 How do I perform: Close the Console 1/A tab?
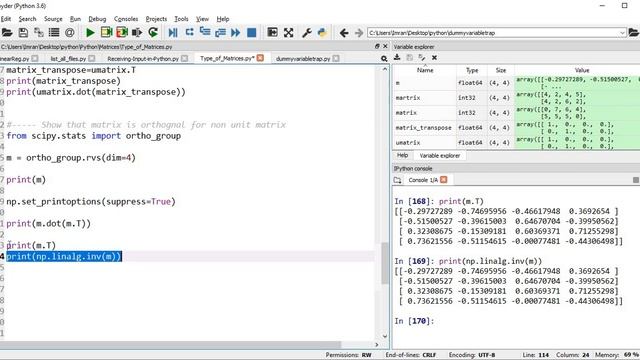point(444,180)
